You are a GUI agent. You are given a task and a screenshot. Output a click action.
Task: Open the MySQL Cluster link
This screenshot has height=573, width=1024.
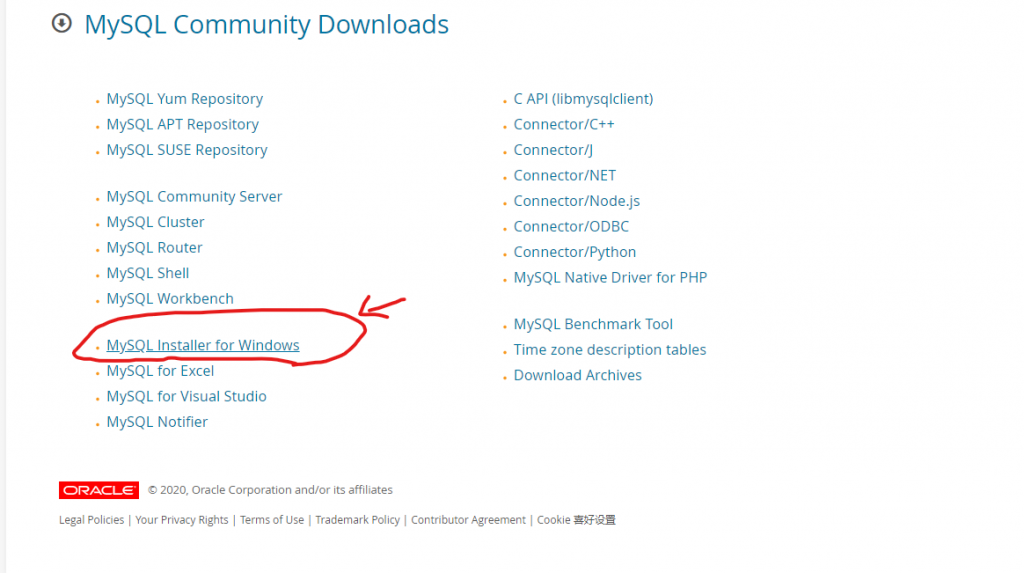[155, 222]
